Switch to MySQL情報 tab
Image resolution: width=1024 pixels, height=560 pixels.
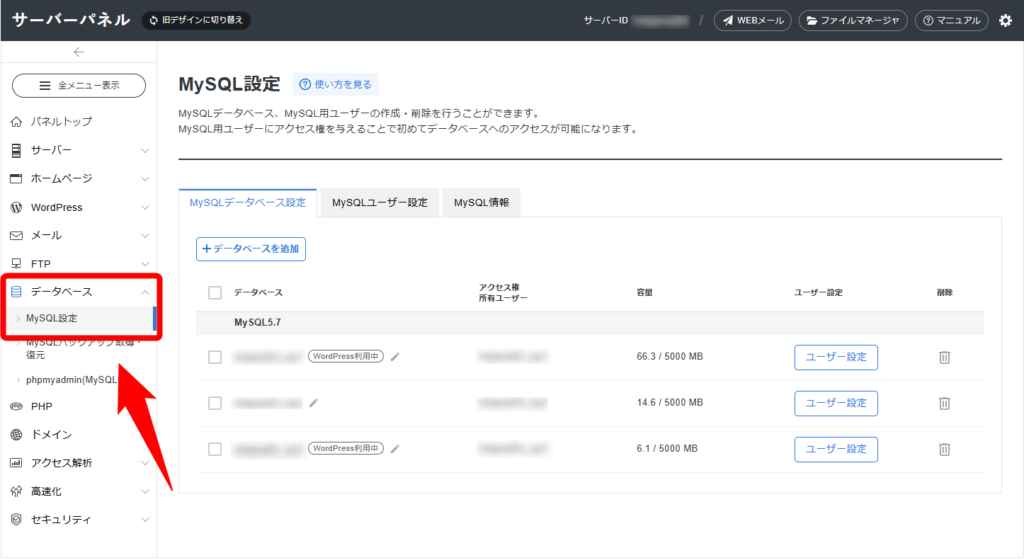click(481, 203)
